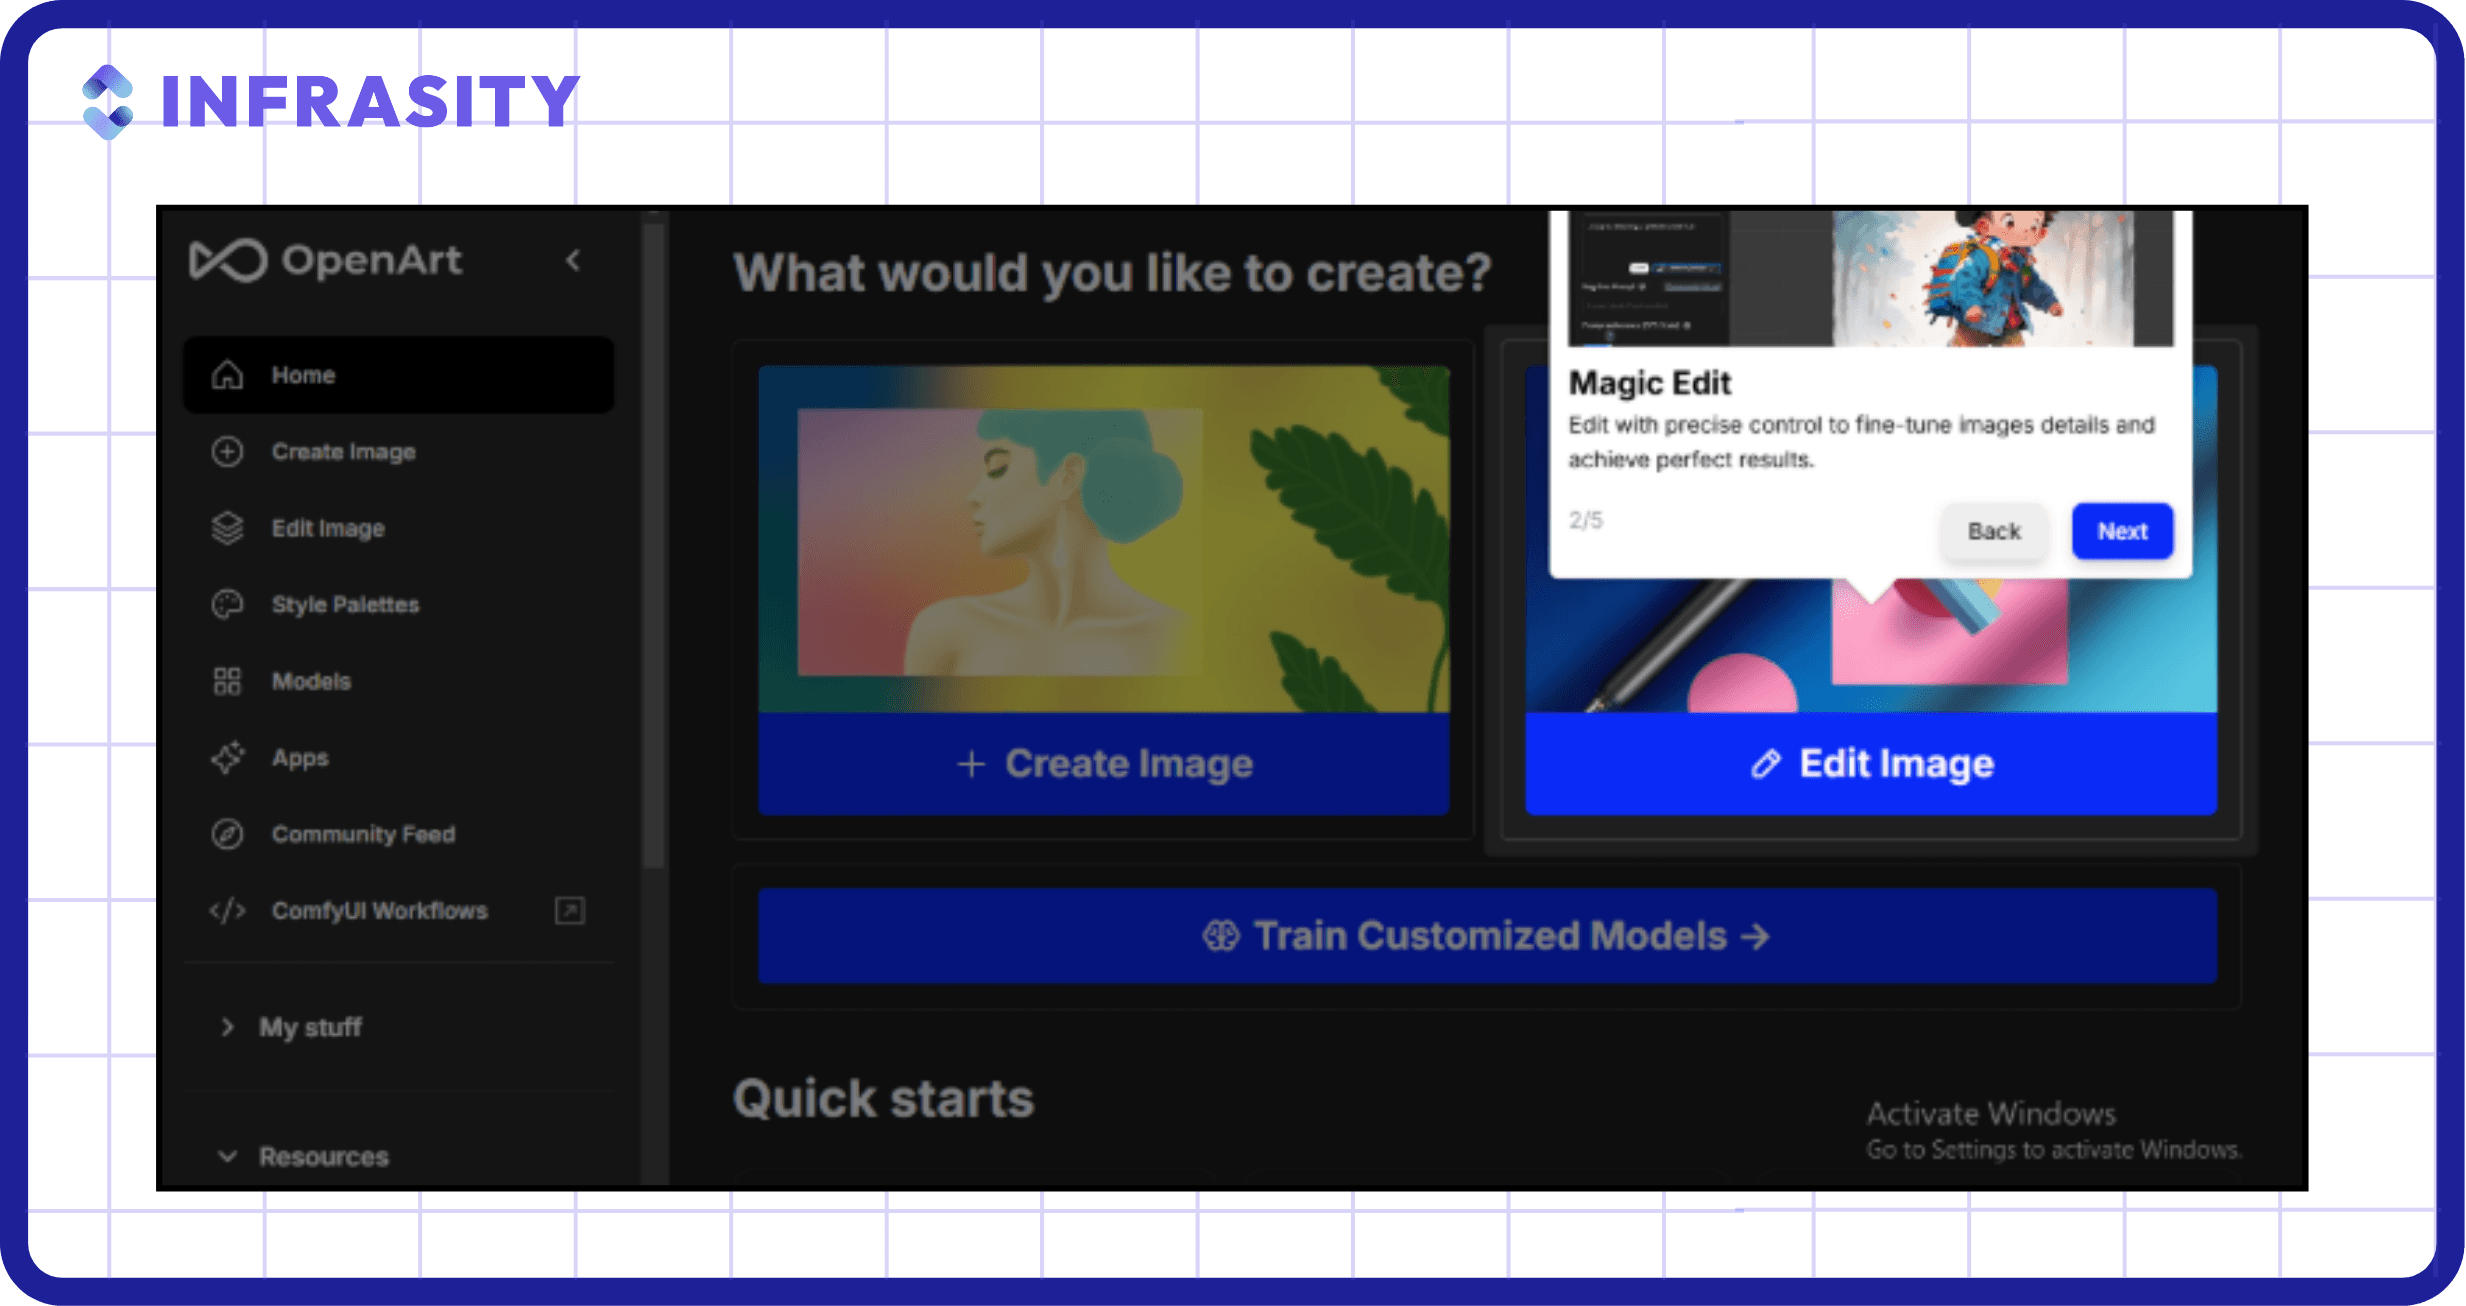This screenshot has height=1306, width=2466.
Task: Click the Create Image plus-circle icon
Action: click(x=228, y=452)
